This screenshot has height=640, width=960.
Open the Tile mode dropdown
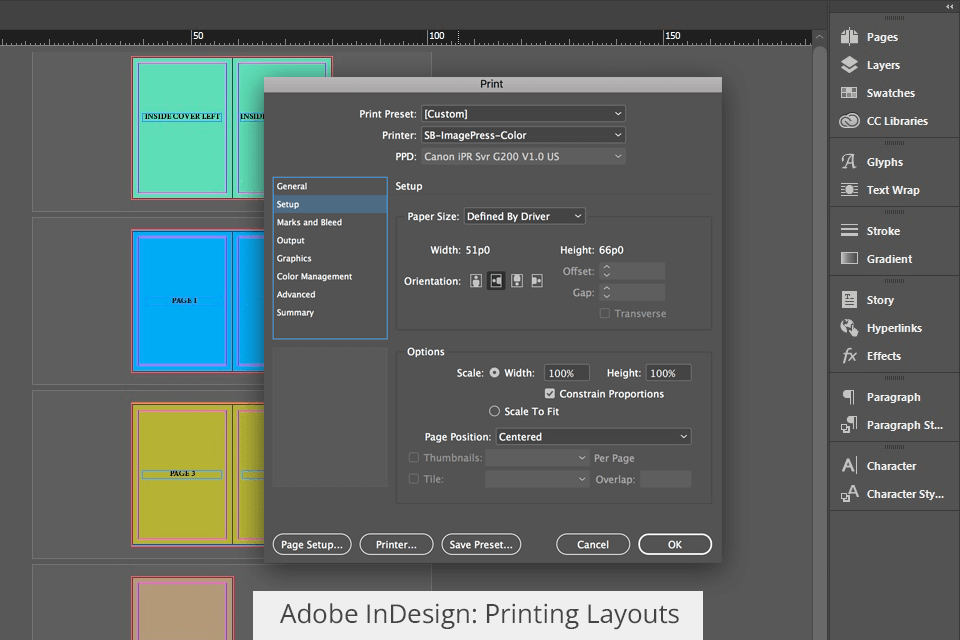(538, 479)
